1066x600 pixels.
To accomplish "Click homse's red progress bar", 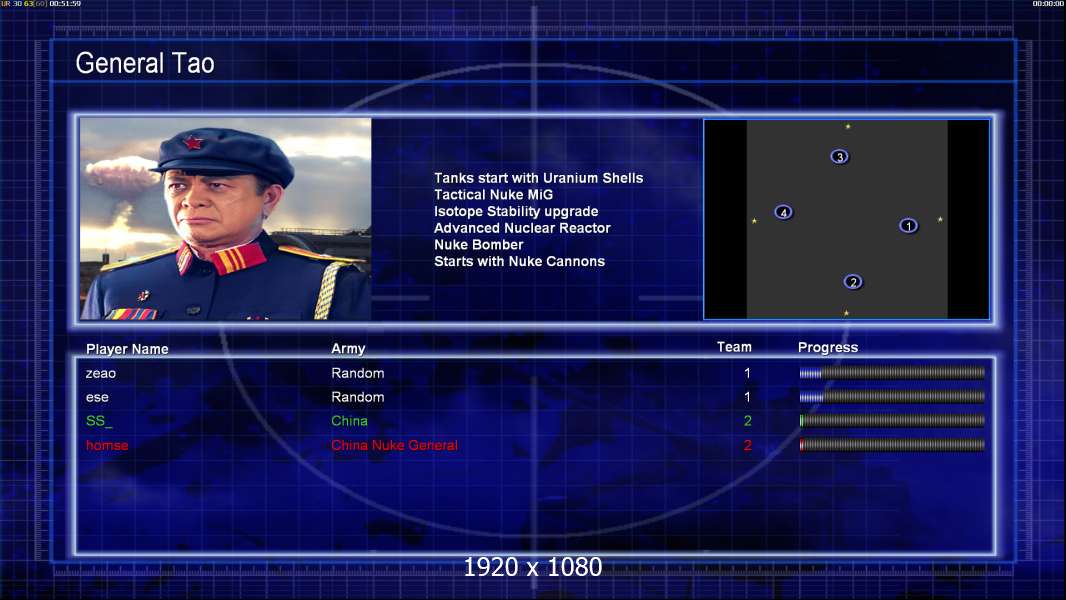I will (892, 445).
